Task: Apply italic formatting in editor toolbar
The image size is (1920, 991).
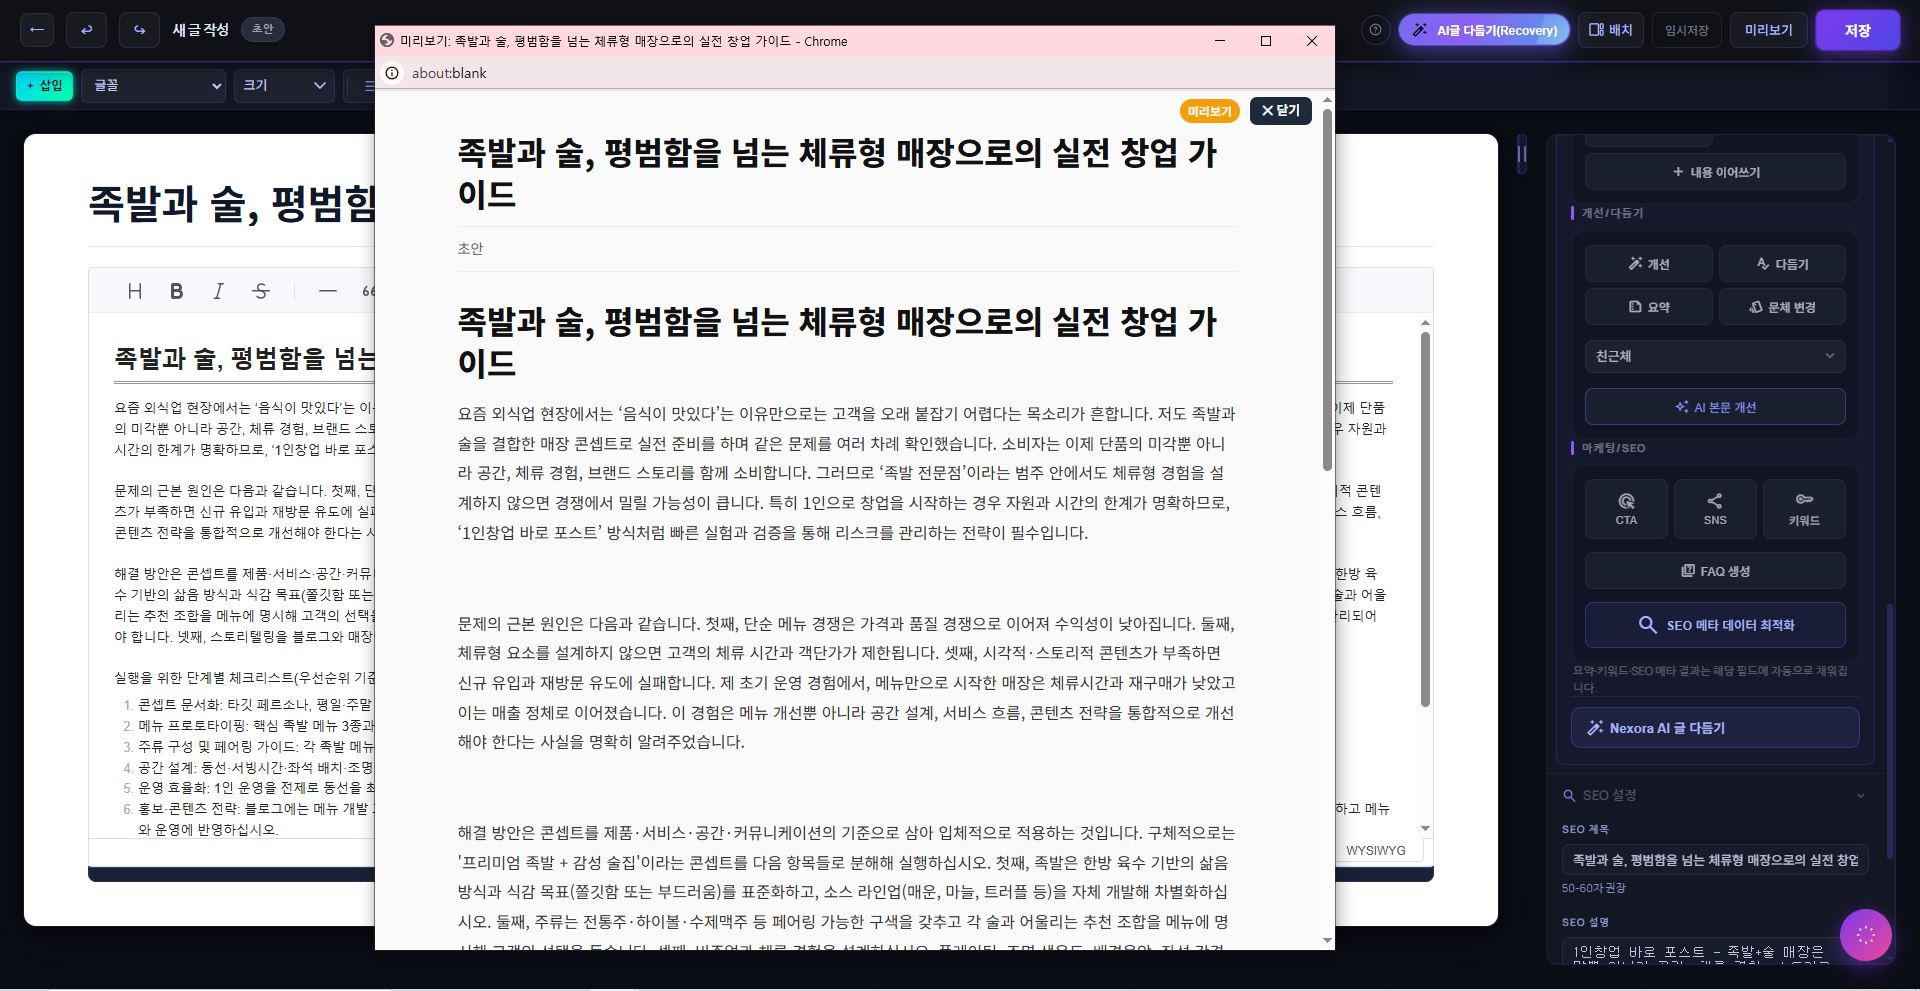Action: point(218,291)
